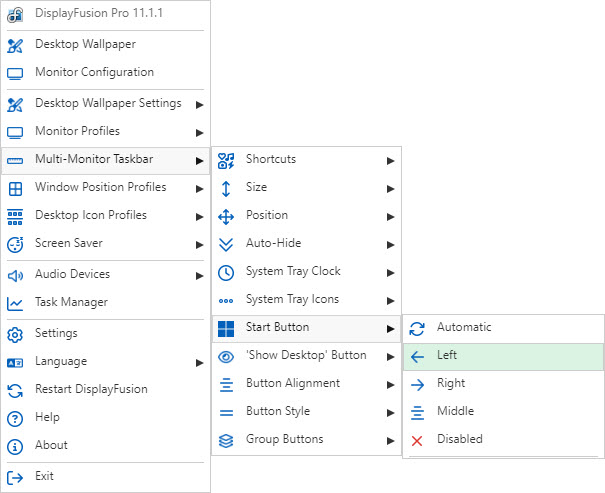The width and height of the screenshot is (605, 493).
Task: Click the Monitor Configuration screen icon
Action: coord(15,73)
